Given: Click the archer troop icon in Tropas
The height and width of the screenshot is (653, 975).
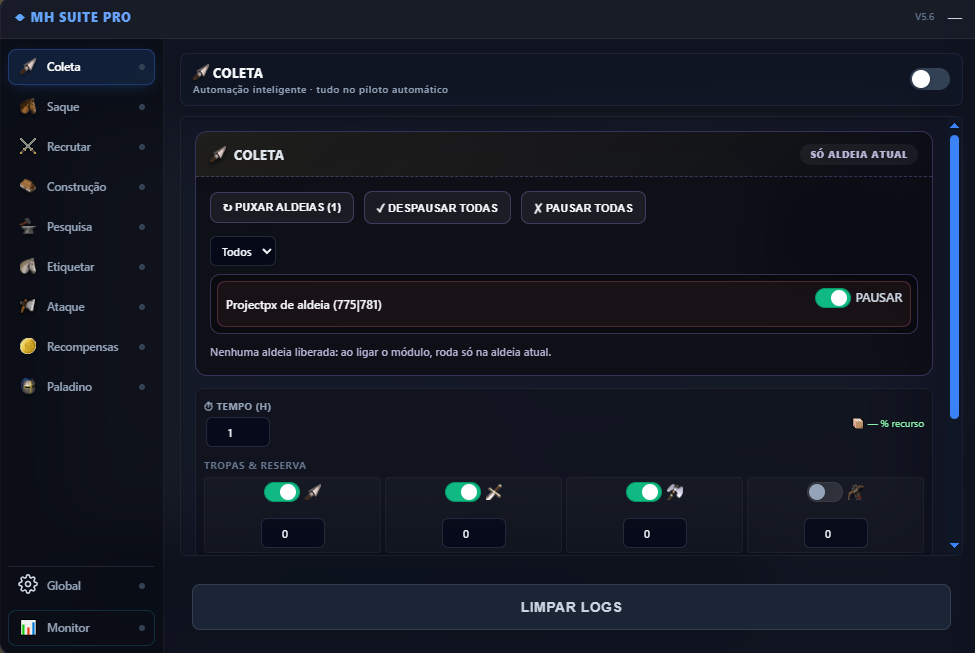Looking at the screenshot, I should [x=856, y=492].
